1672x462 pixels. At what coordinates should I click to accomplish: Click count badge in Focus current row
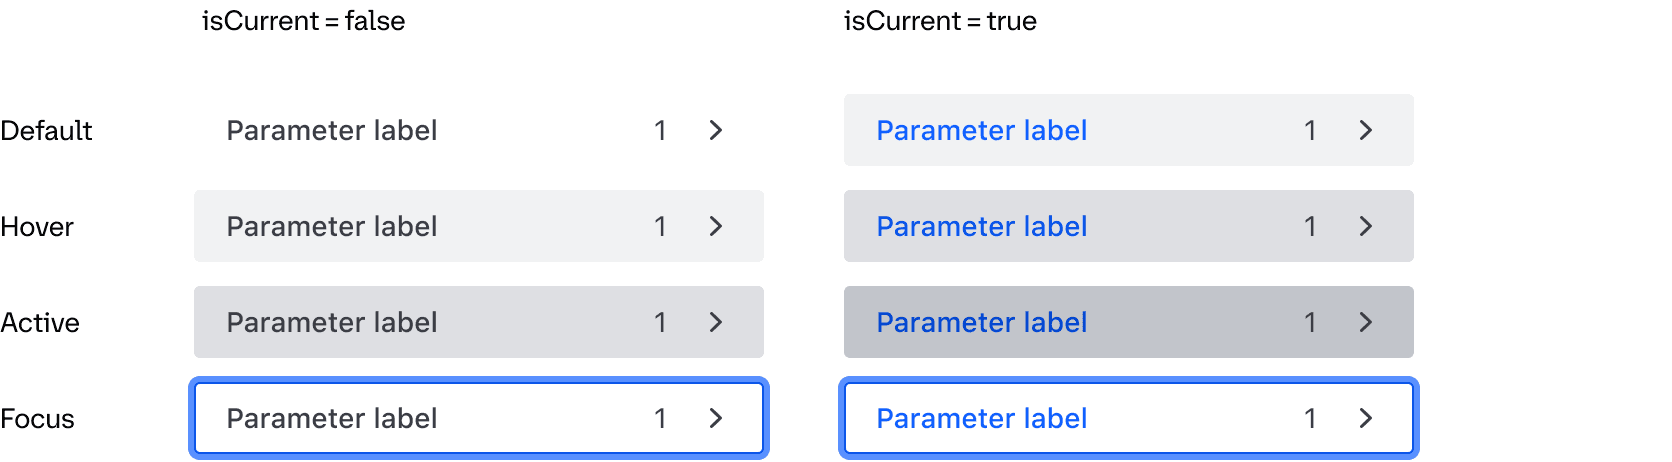pyautogui.click(x=1310, y=418)
